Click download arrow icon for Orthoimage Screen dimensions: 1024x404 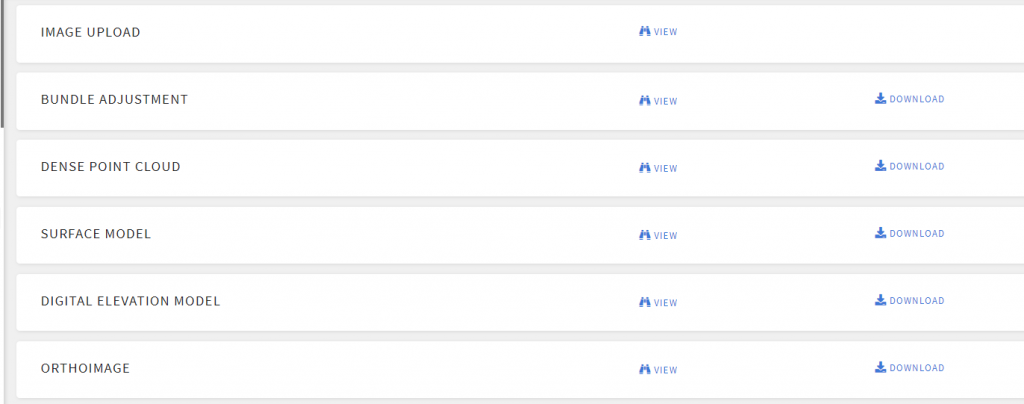point(880,367)
